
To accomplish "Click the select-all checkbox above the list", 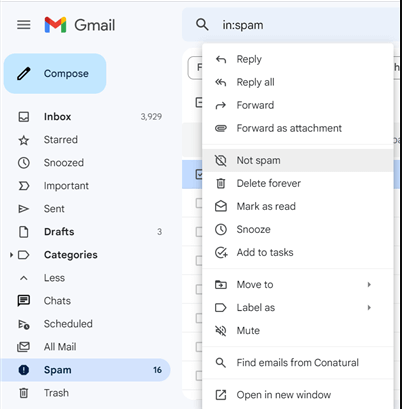I will tap(199, 102).
